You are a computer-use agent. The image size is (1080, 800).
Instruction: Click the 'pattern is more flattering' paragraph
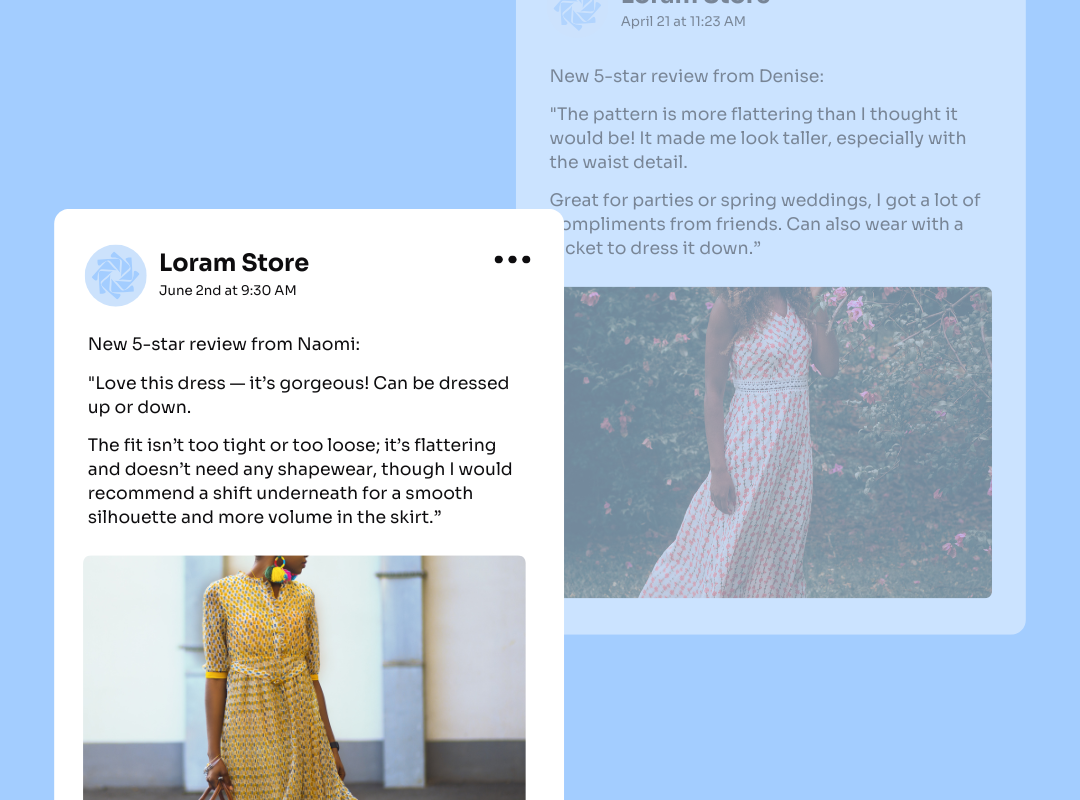(758, 138)
